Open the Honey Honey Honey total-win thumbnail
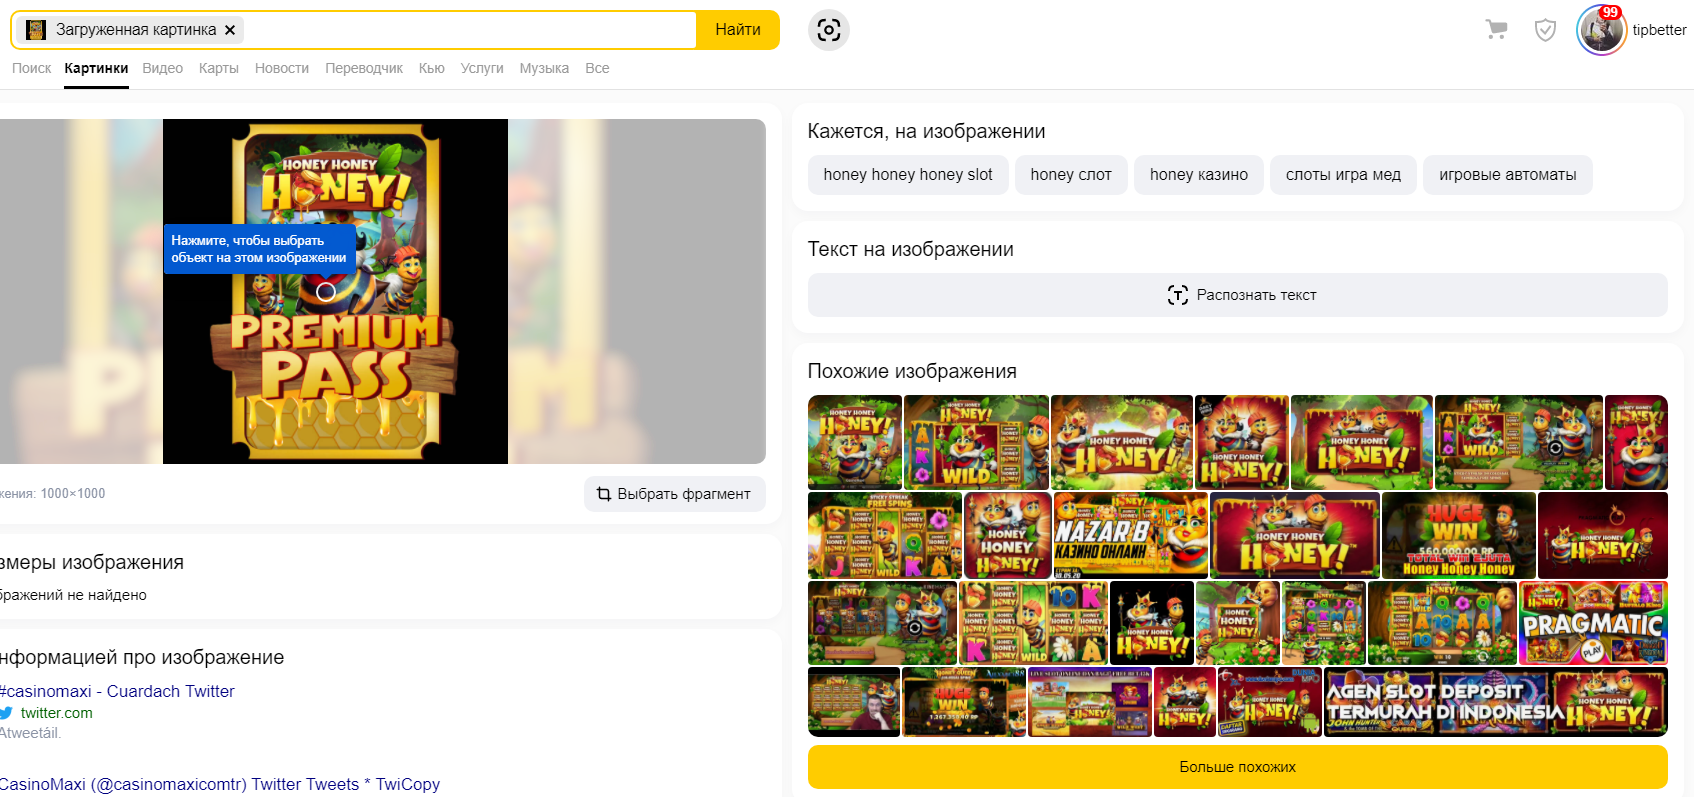Screen dimensions: 1694x797 tap(1459, 535)
